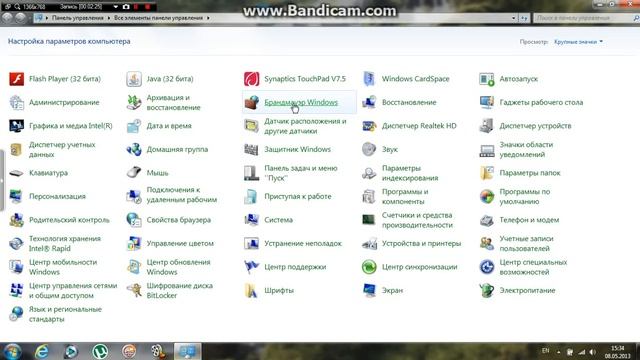Open the Дата и время icon
Image resolution: width=640 pixels, height=360 pixels.
click(x=134, y=126)
